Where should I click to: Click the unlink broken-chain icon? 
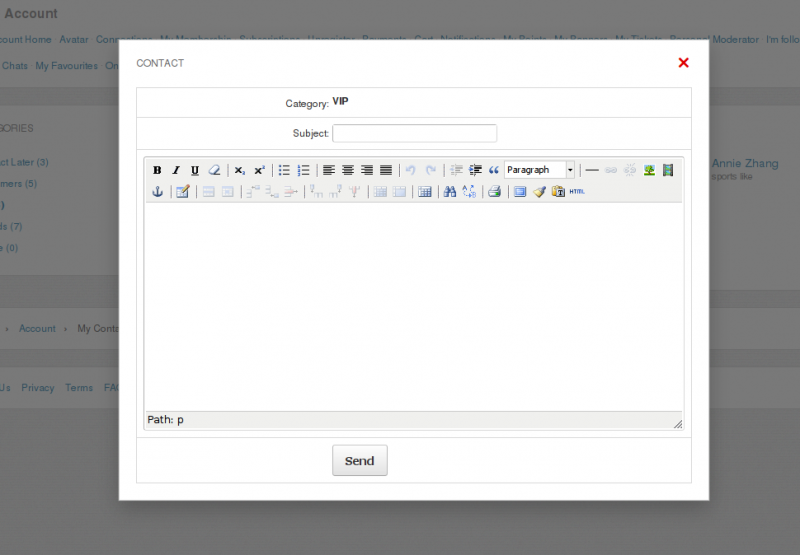630,170
